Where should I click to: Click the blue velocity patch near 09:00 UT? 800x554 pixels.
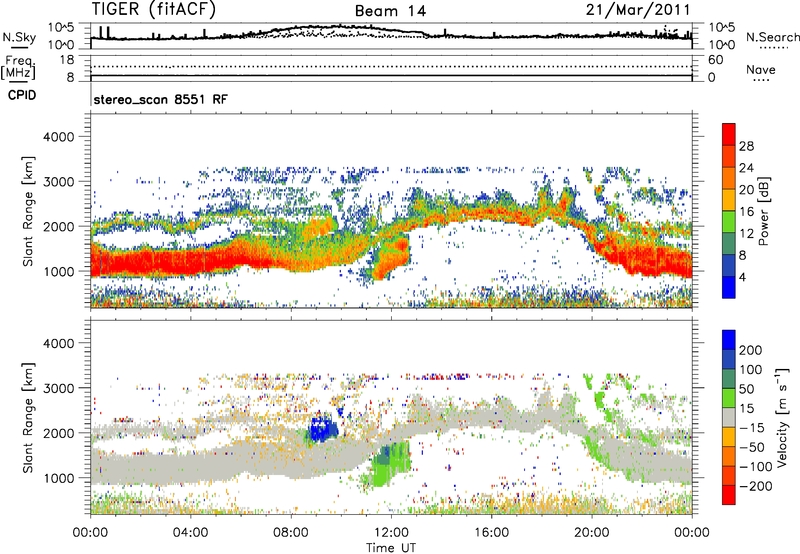point(323,429)
